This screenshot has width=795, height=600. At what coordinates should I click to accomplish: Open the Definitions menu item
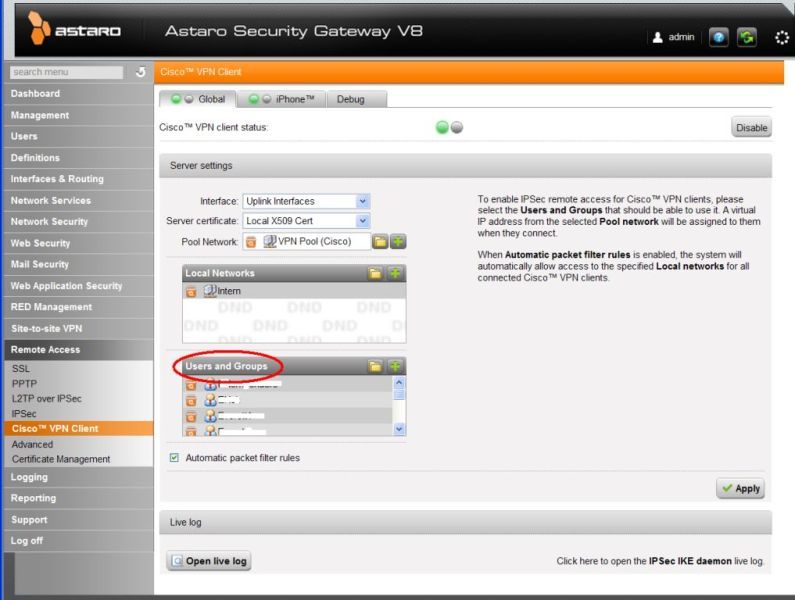[79, 158]
